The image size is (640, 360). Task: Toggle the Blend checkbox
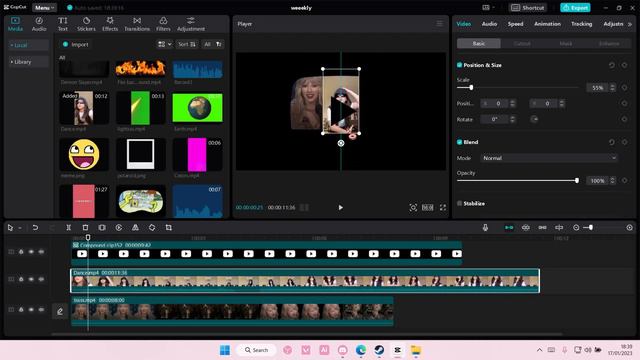tap(459, 142)
